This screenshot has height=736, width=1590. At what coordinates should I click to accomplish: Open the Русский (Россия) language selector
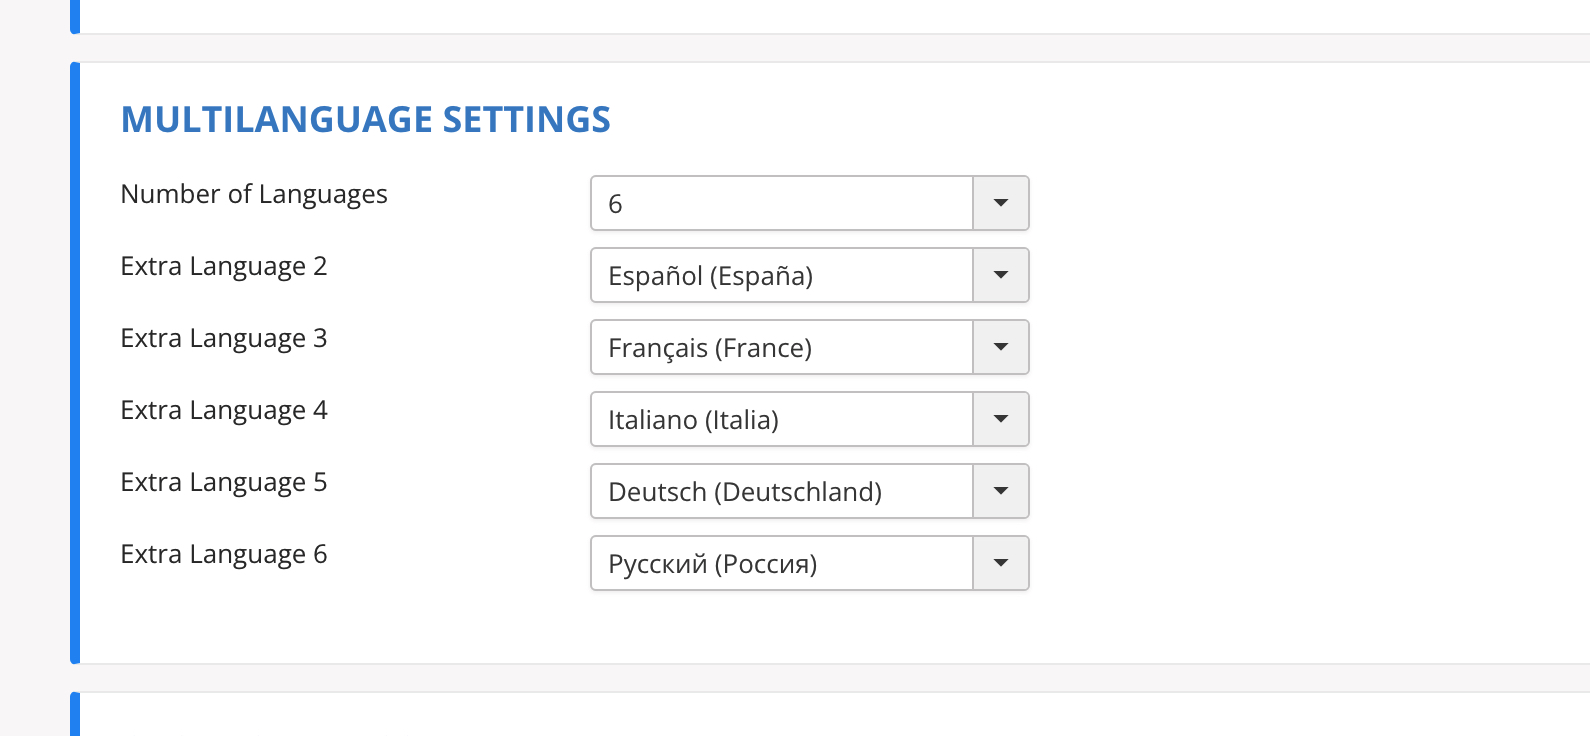[783, 563]
